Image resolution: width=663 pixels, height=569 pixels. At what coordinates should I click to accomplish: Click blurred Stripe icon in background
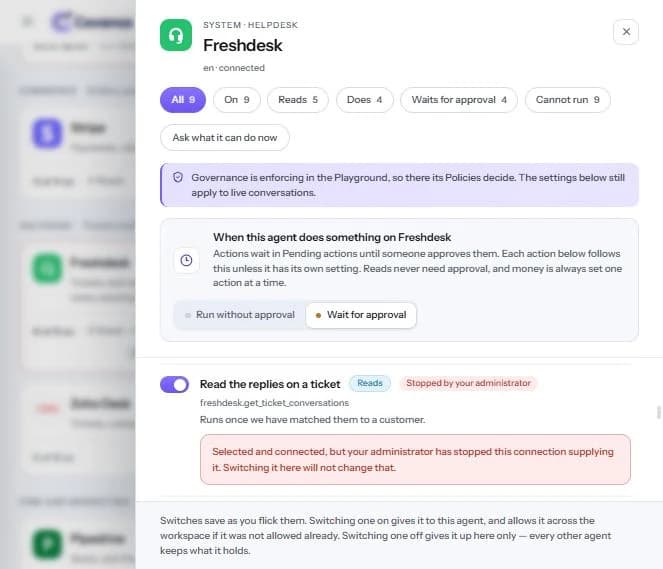(x=47, y=133)
